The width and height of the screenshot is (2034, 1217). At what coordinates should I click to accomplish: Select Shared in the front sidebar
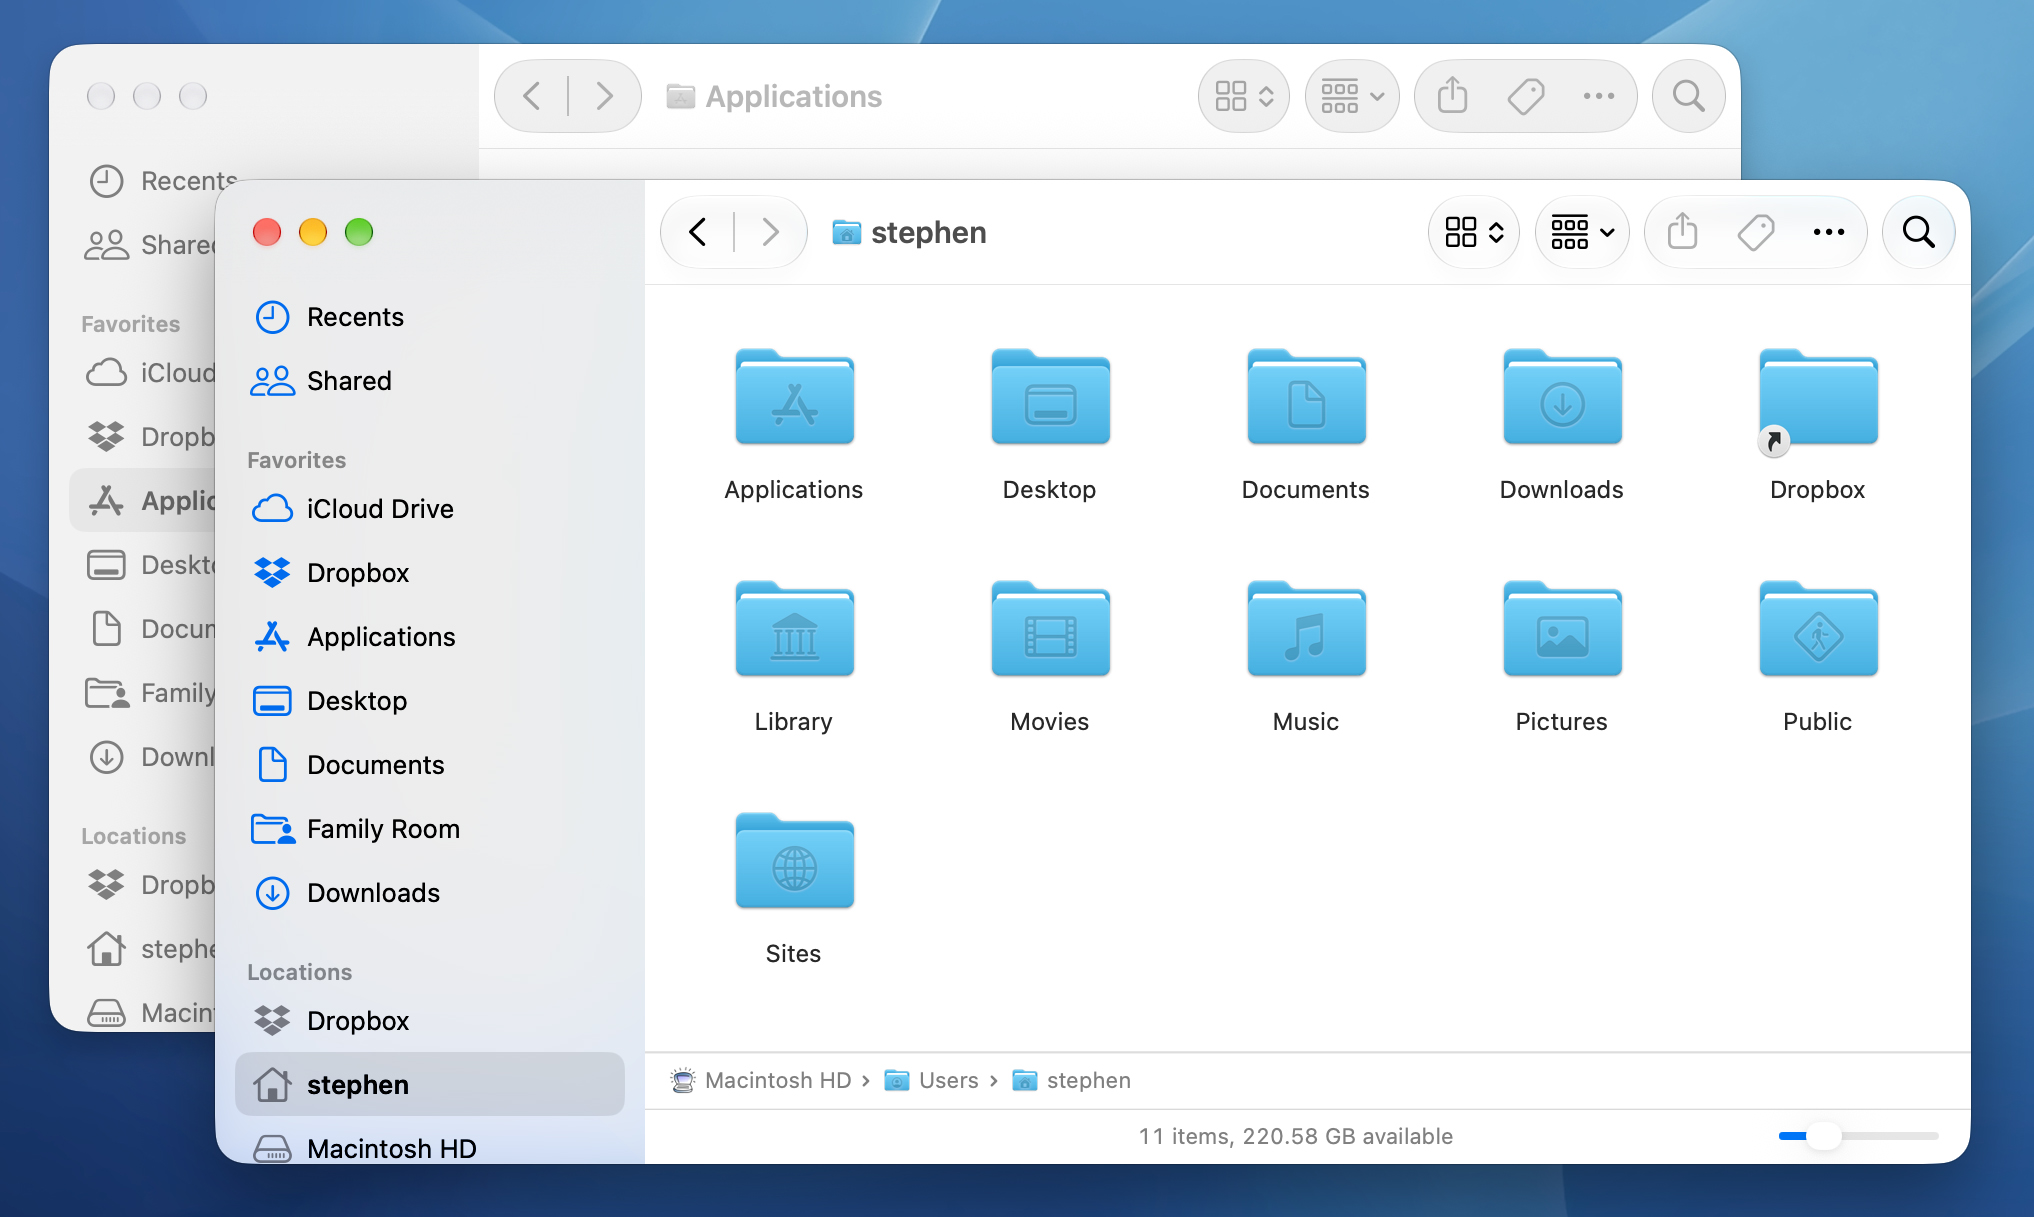point(430,381)
